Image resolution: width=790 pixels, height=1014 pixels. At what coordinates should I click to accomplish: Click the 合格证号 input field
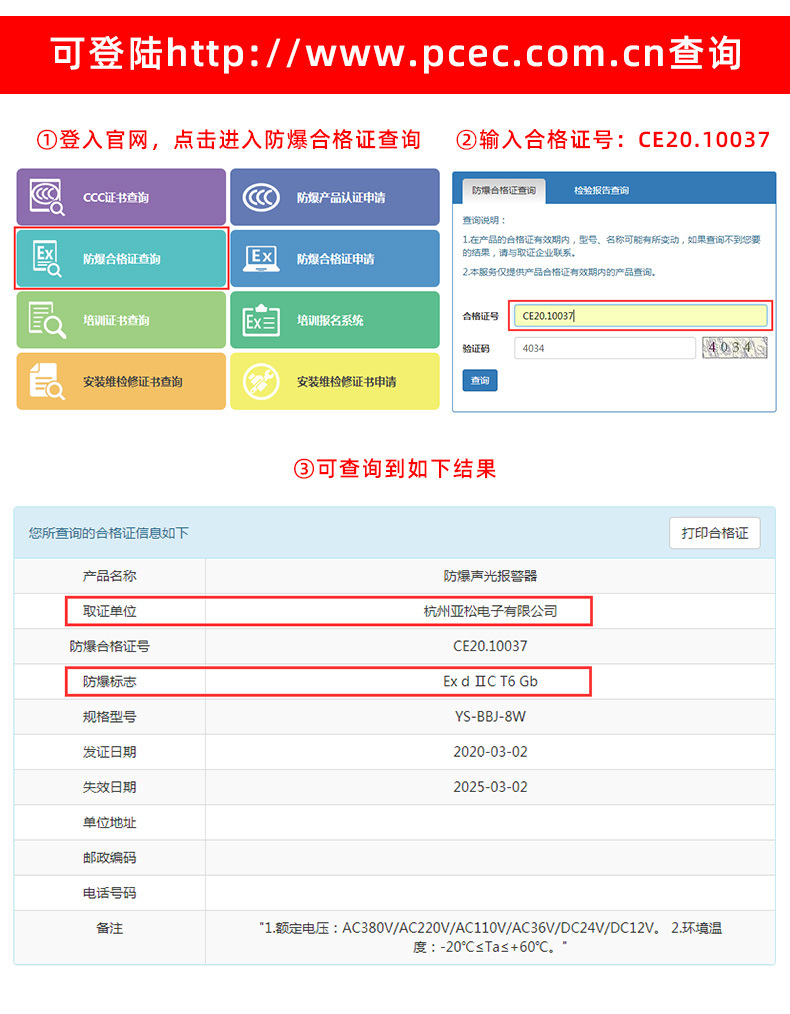tap(639, 316)
